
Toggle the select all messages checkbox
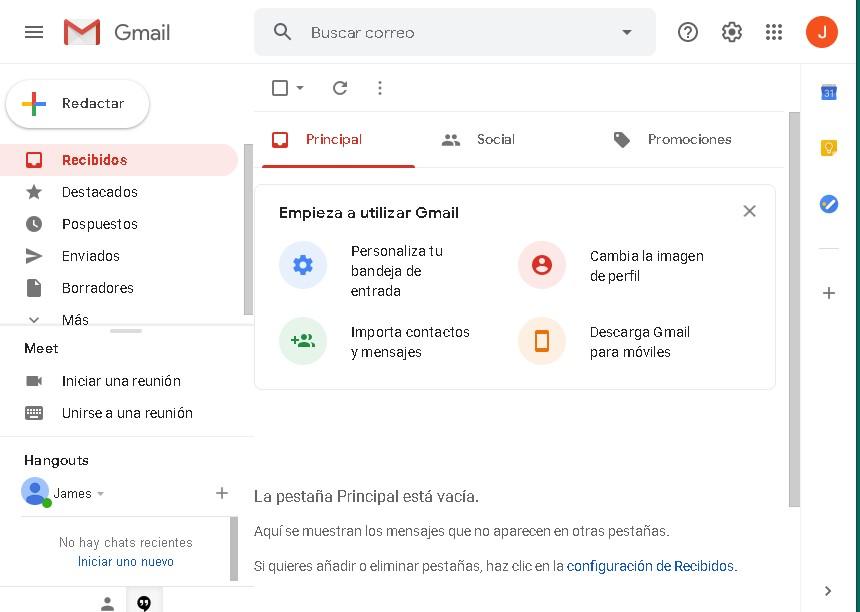[280, 88]
